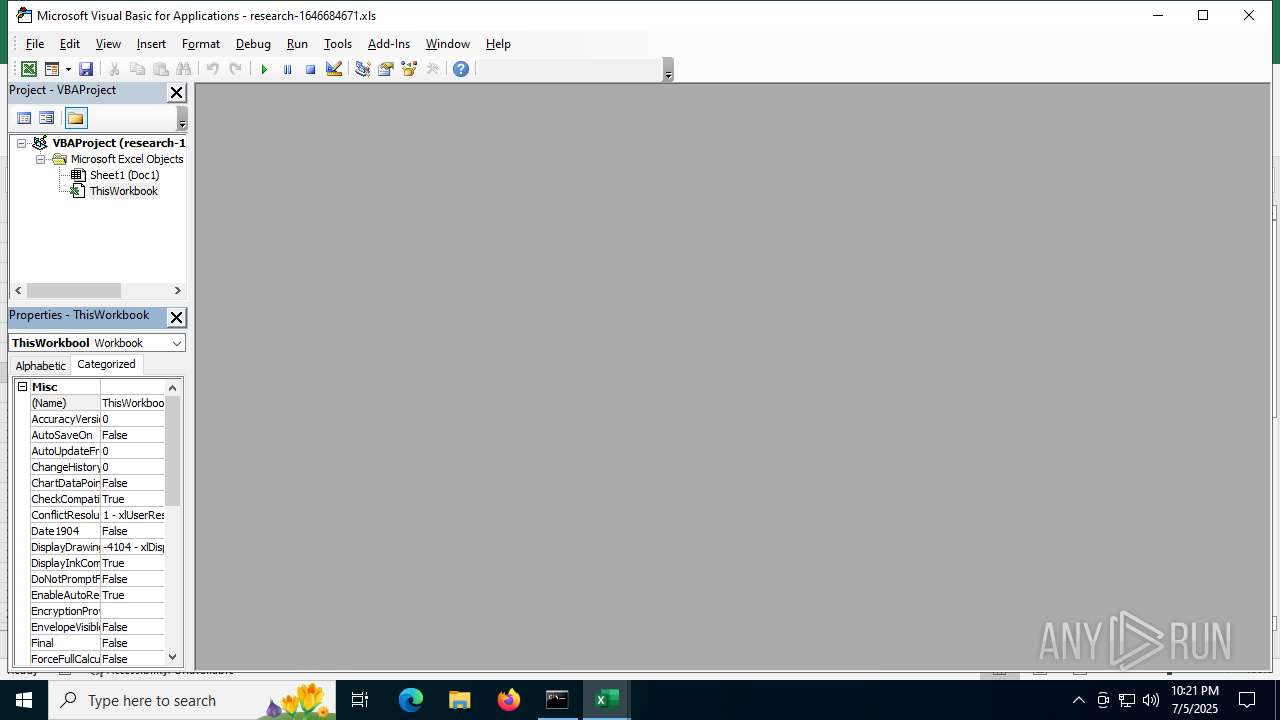Click the Copy toolbar icon

[138, 69]
